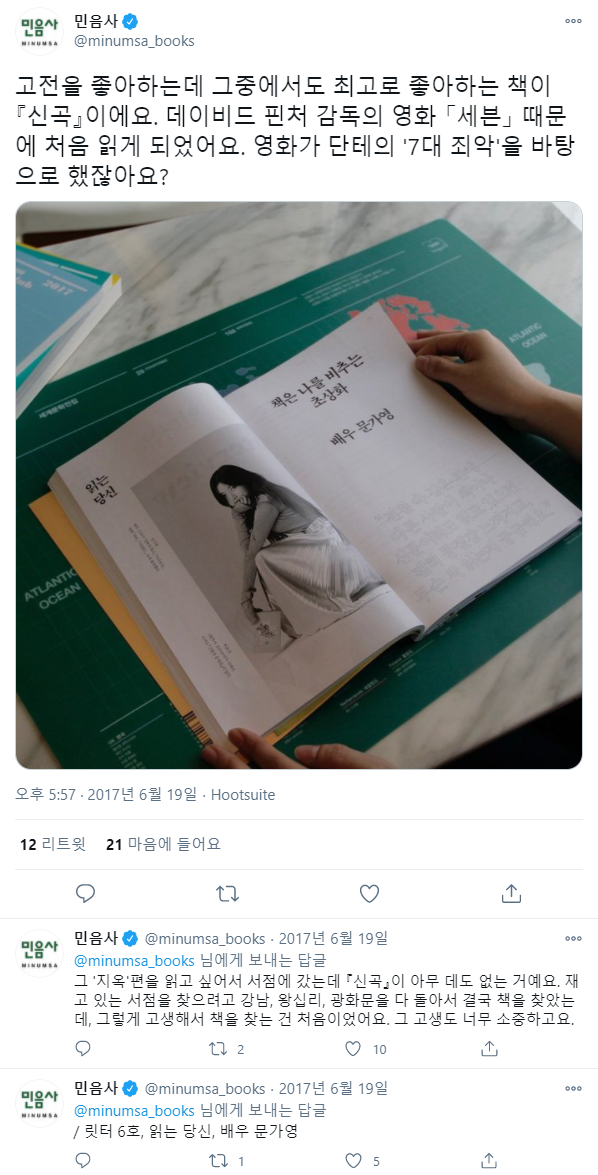This screenshot has height=1175, width=598.
Task: Open more options menu of main tweet
Action: tap(573, 21)
